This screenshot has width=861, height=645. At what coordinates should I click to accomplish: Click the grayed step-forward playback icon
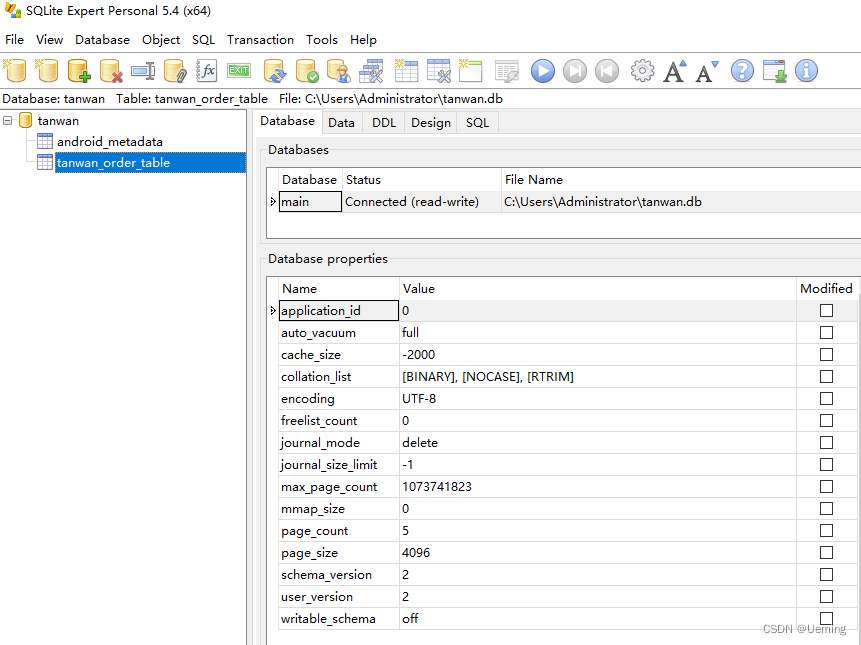click(575, 71)
